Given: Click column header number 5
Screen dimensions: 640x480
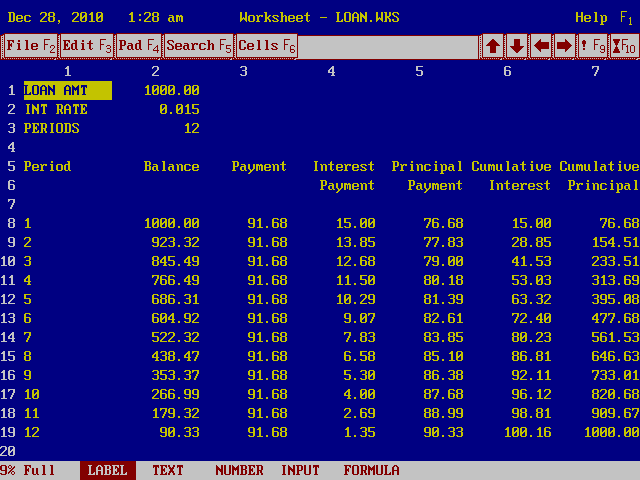Looking at the screenshot, I should [419, 71].
